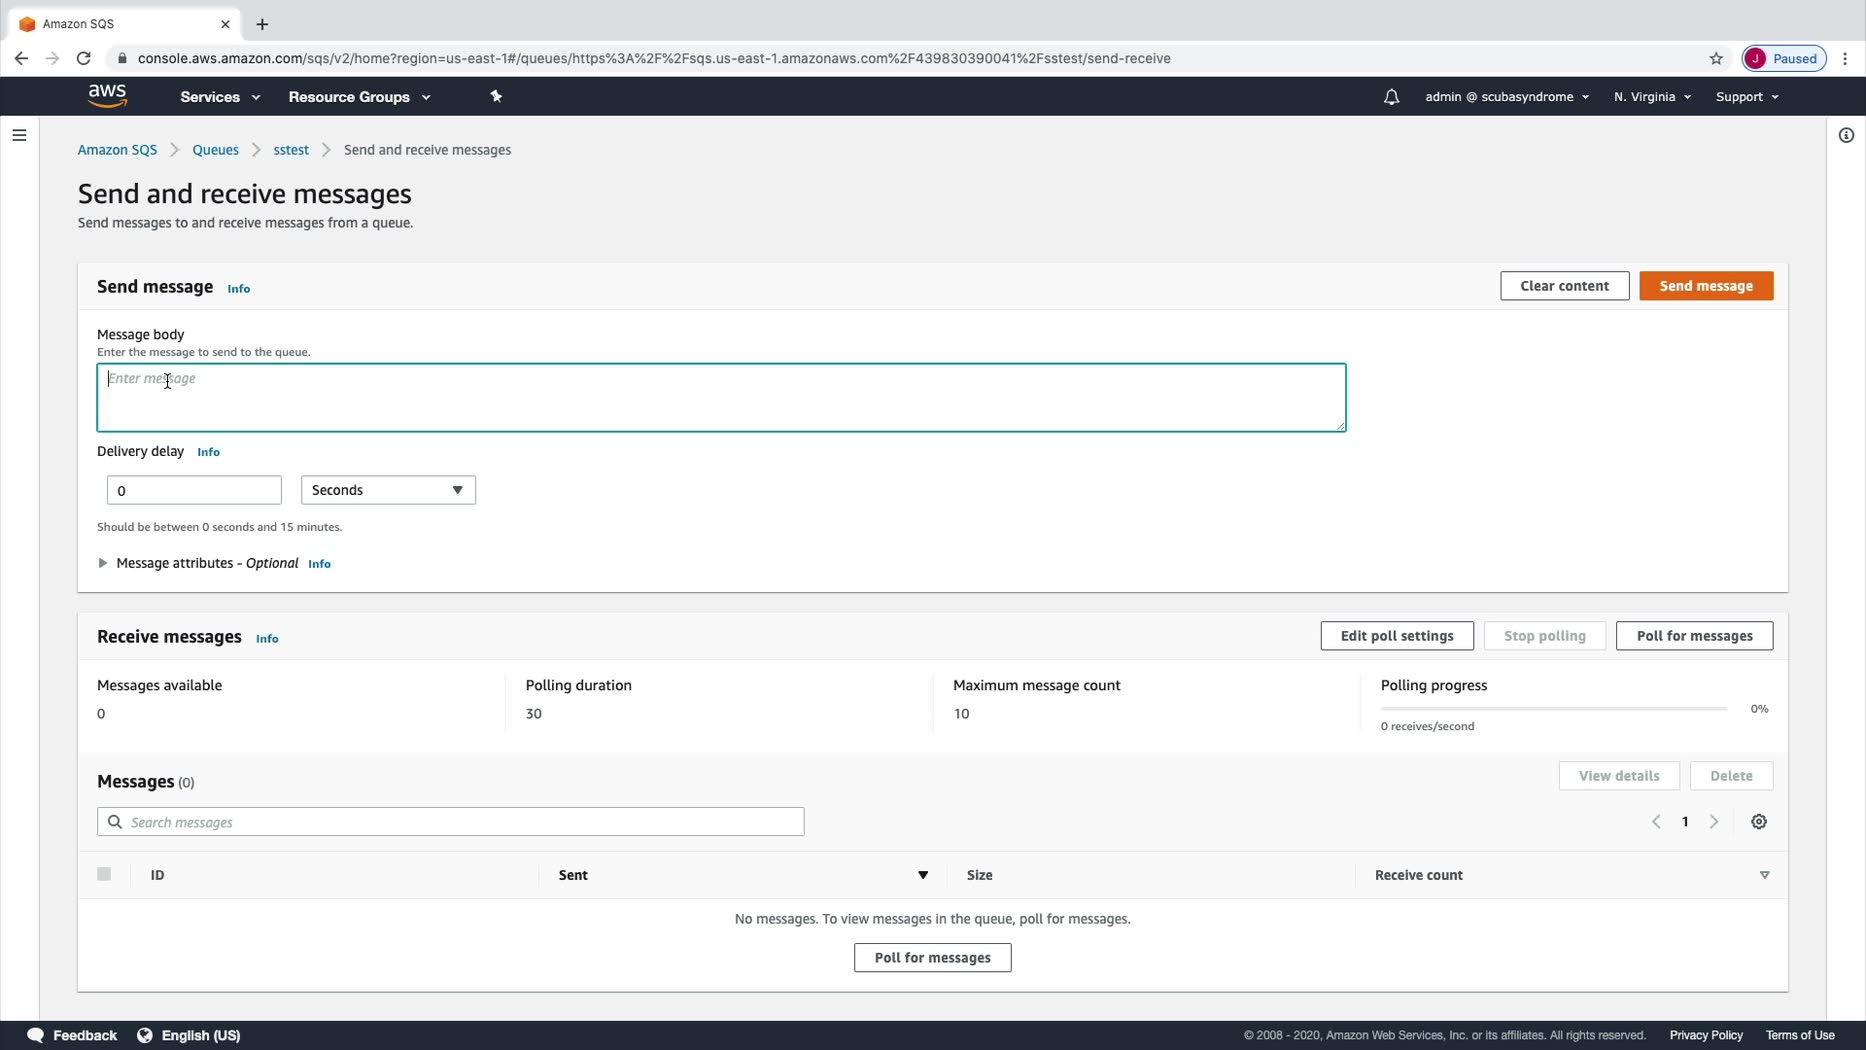Bookmark this page with the star icon
This screenshot has width=1866, height=1050.
click(1716, 58)
